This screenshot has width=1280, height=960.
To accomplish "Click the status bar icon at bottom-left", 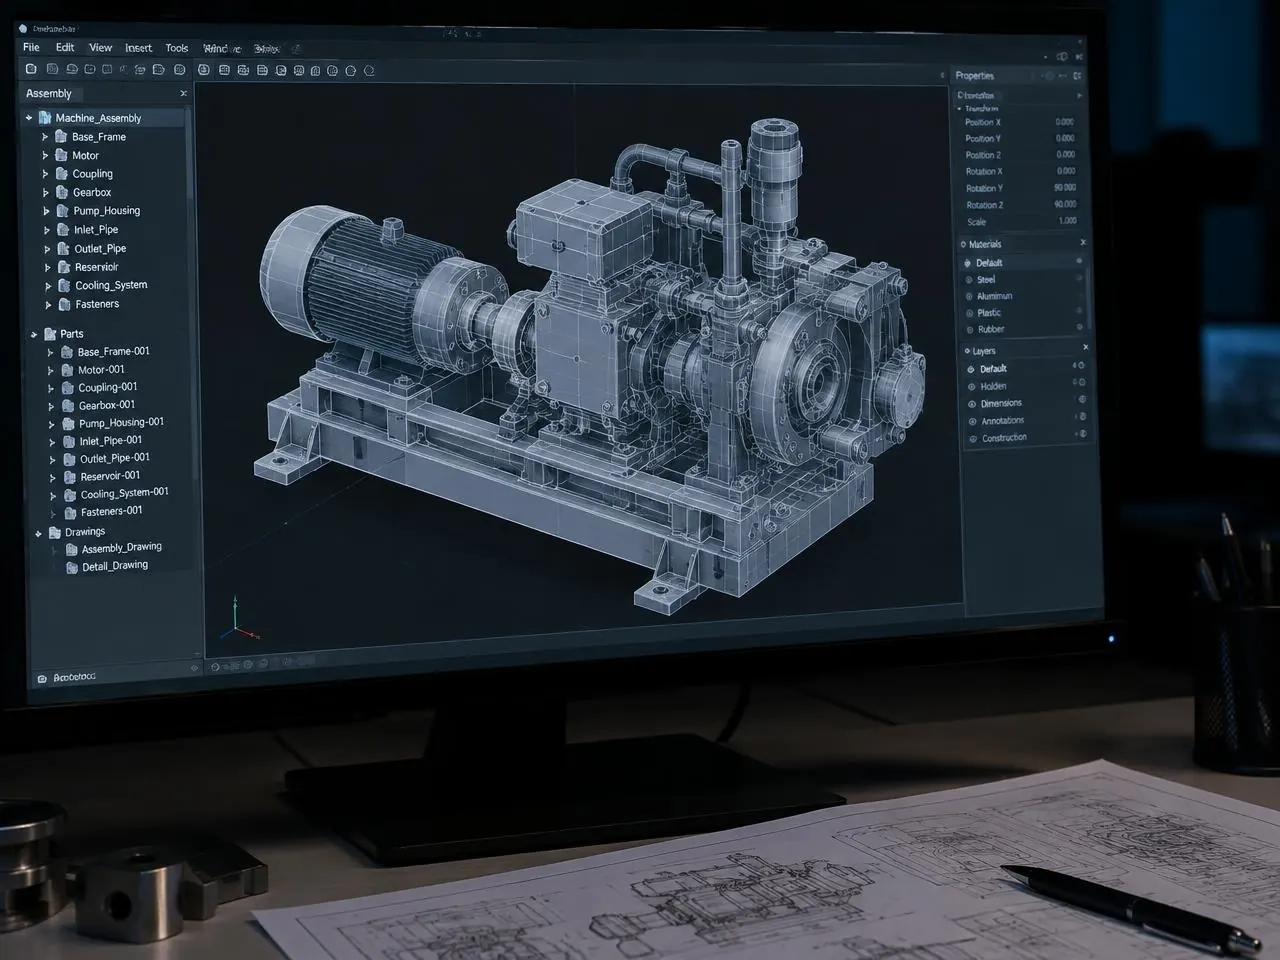I will click(x=42, y=678).
